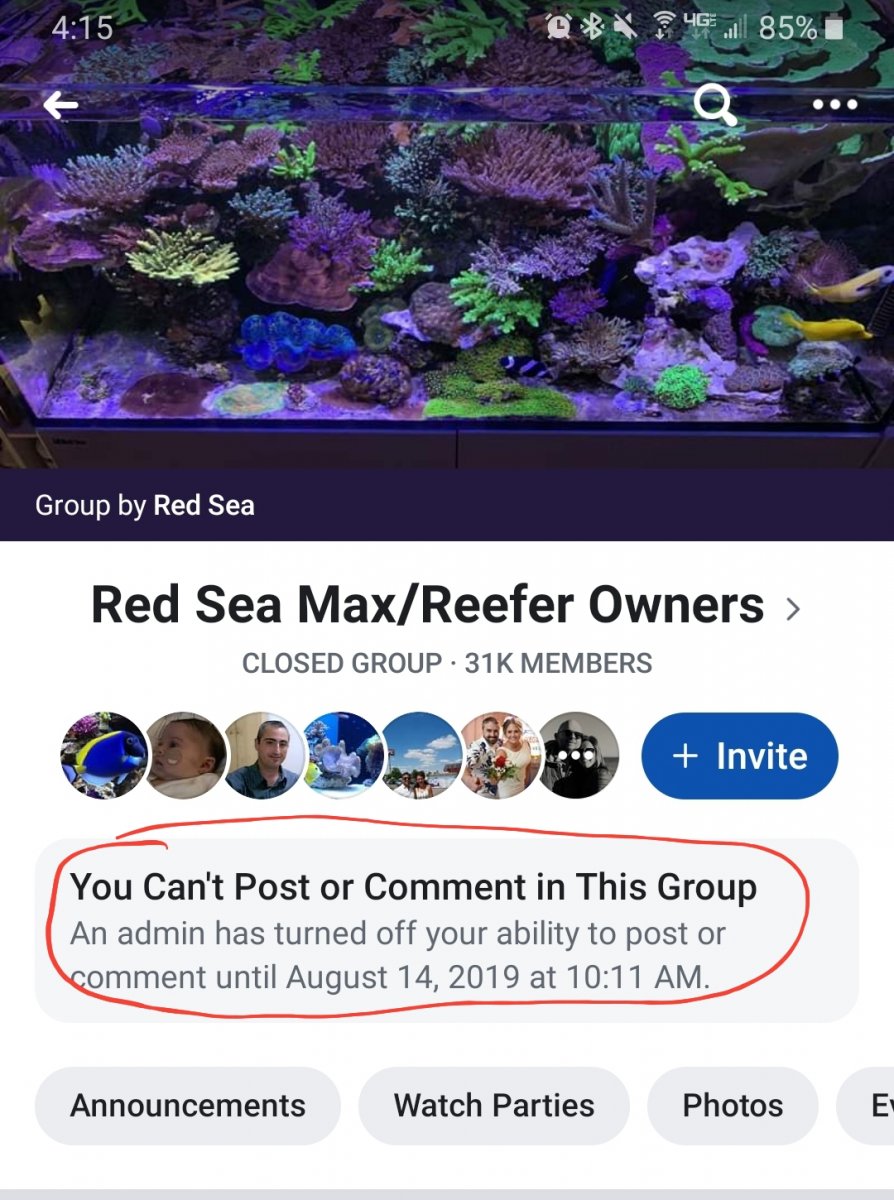Select the Photos tab
The height and width of the screenshot is (1200, 894).
coord(732,1105)
